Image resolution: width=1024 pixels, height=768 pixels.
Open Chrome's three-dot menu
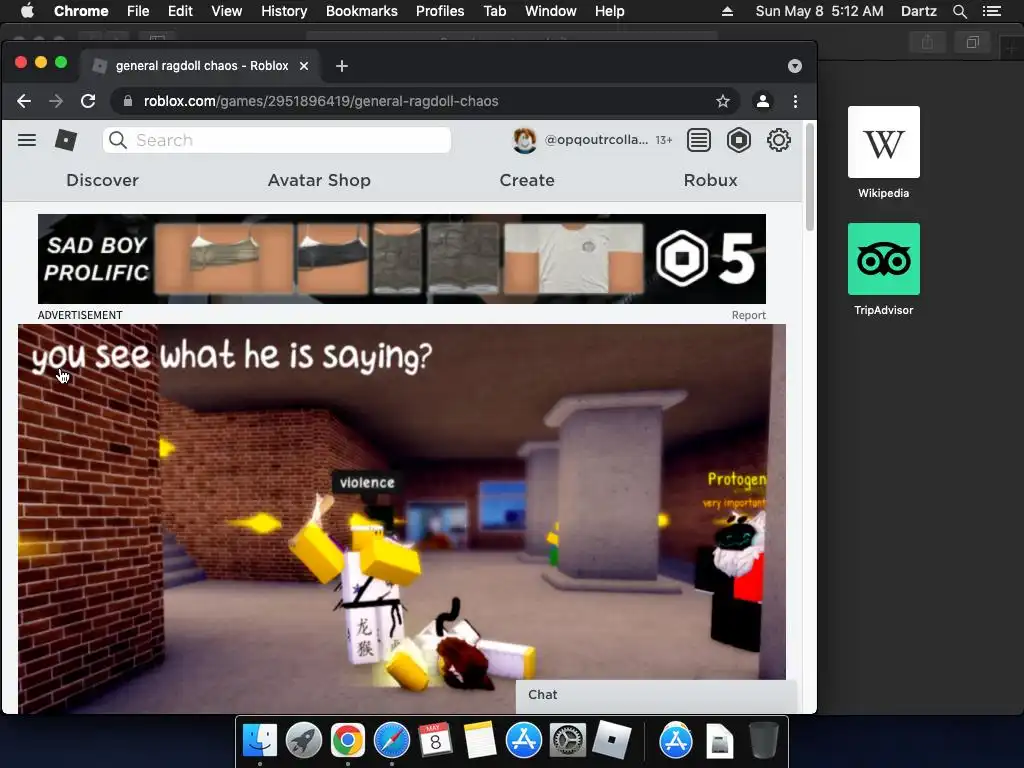coord(795,101)
